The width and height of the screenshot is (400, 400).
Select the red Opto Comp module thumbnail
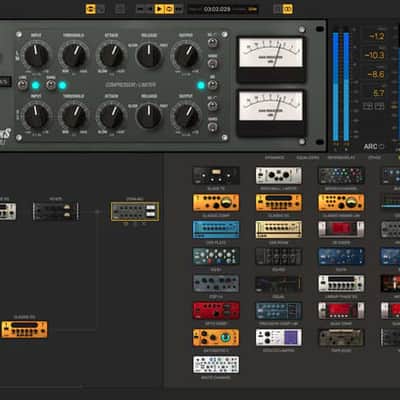click(216, 311)
